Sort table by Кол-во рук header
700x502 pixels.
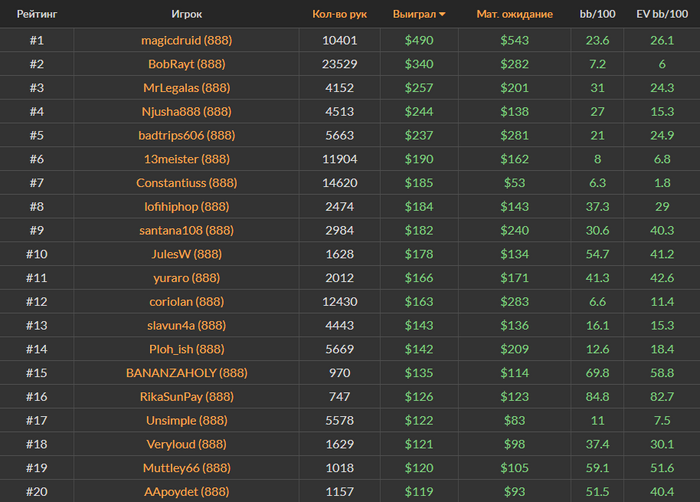pyautogui.click(x=339, y=15)
